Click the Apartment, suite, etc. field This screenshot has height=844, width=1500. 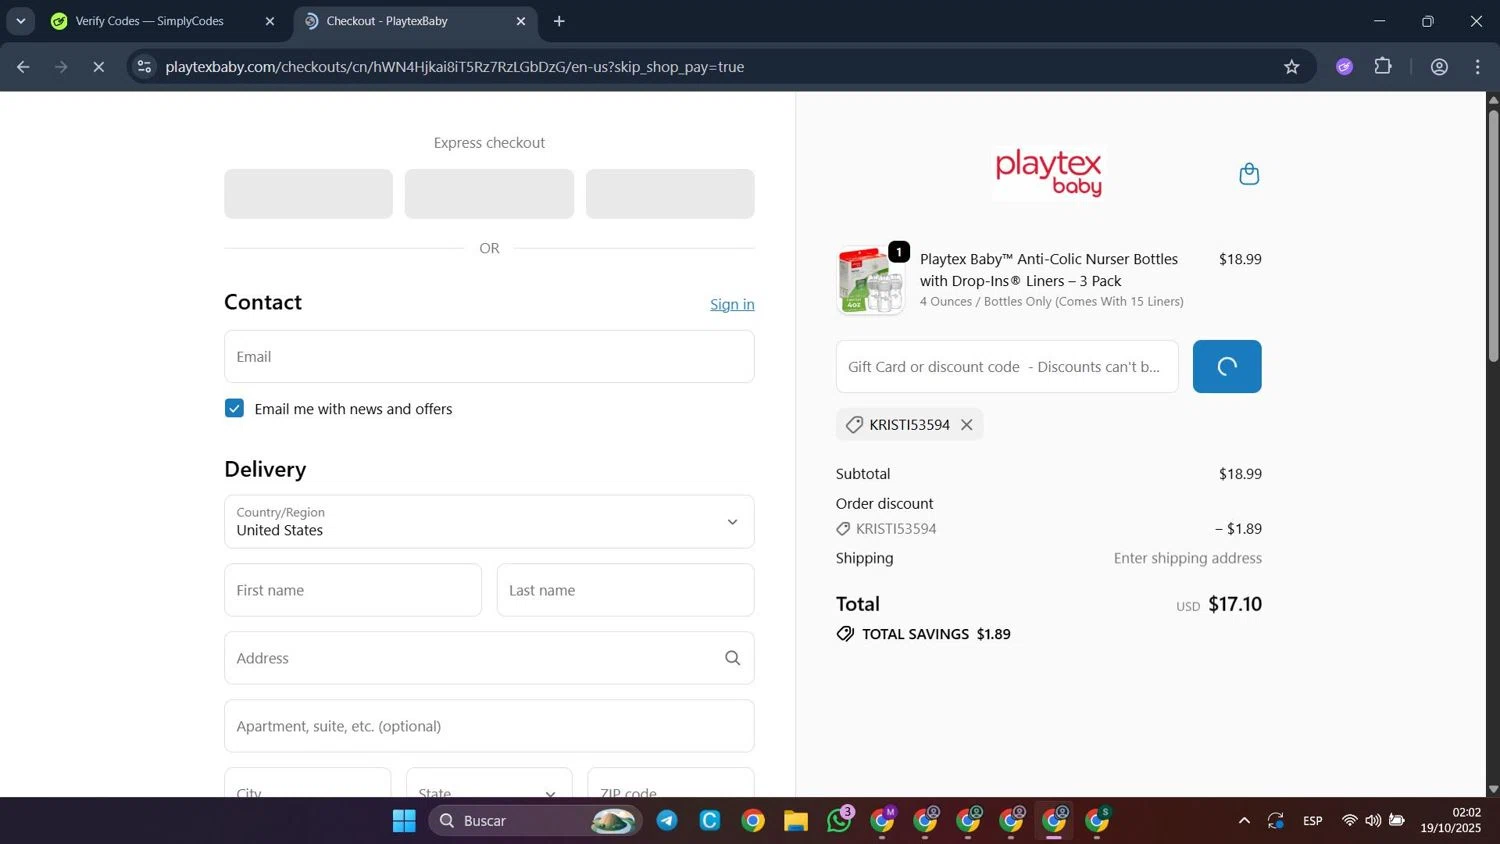click(489, 726)
